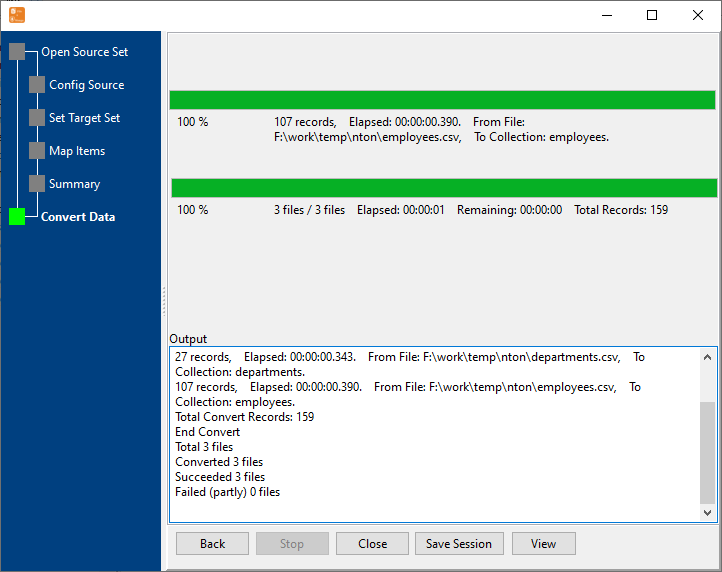Click the output scrollbar down arrow
This screenshot has width=722, height=572.
(708, 512)
